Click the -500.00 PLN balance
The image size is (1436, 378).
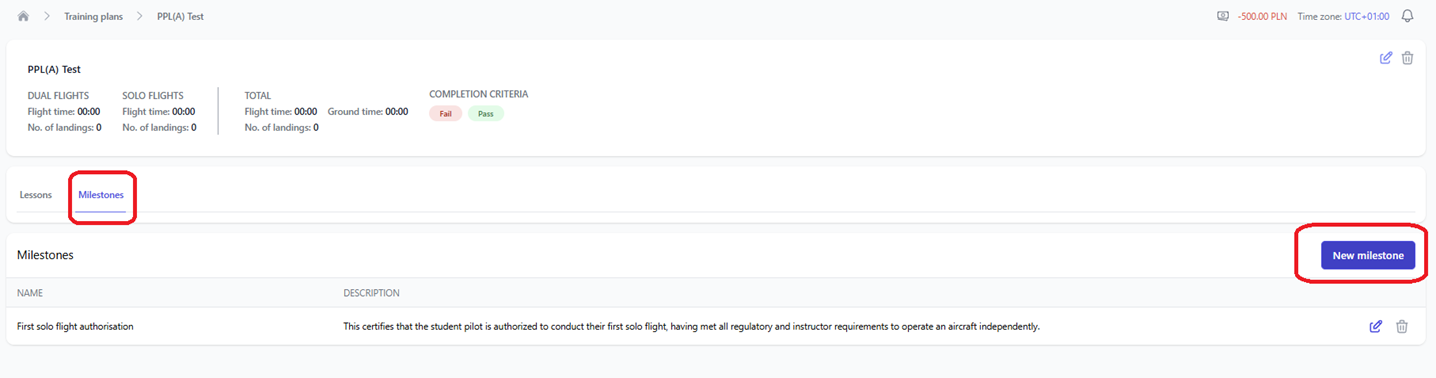point(1262,17)
